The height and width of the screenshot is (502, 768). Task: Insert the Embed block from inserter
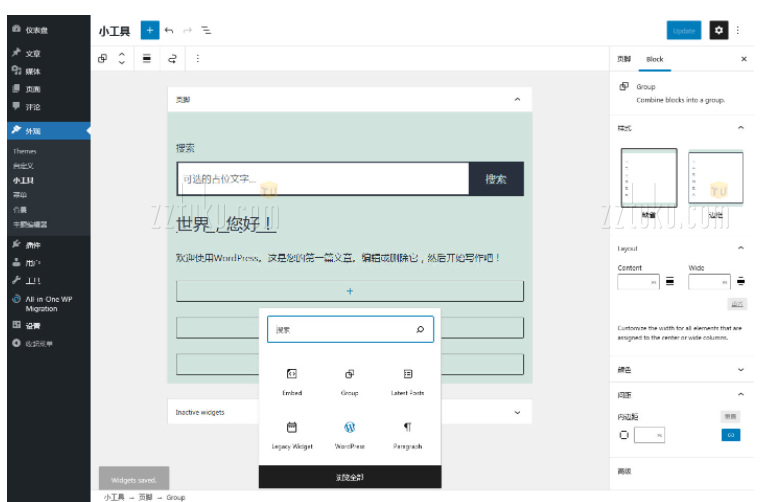tap(292, 380)
